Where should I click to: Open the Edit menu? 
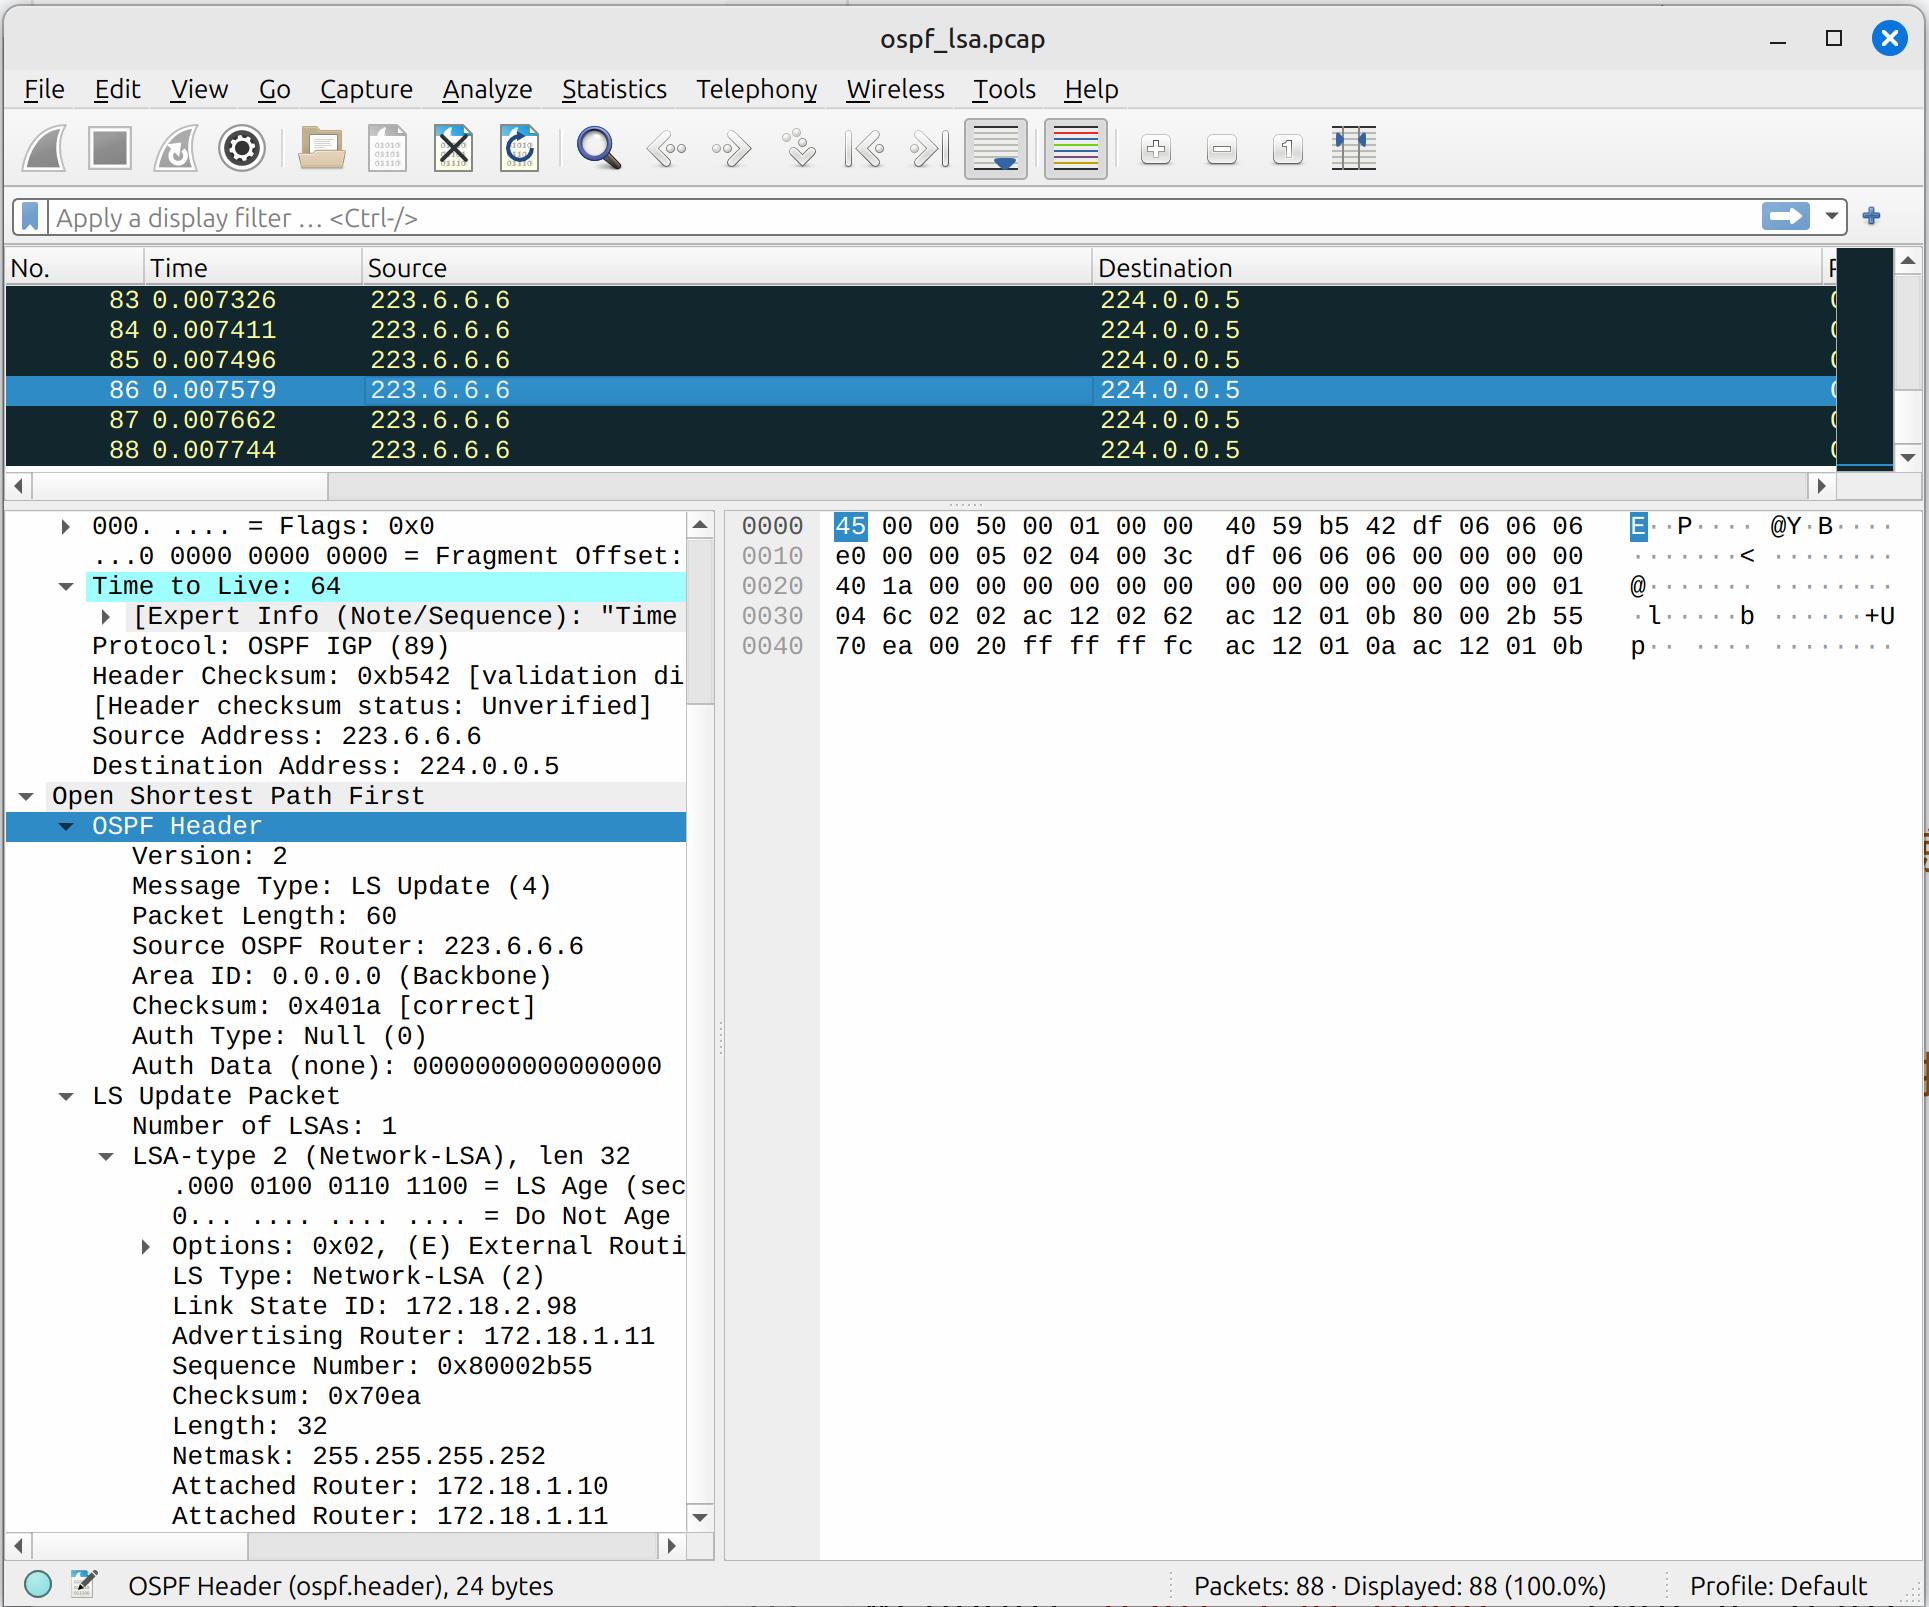[x=117, y=89]
